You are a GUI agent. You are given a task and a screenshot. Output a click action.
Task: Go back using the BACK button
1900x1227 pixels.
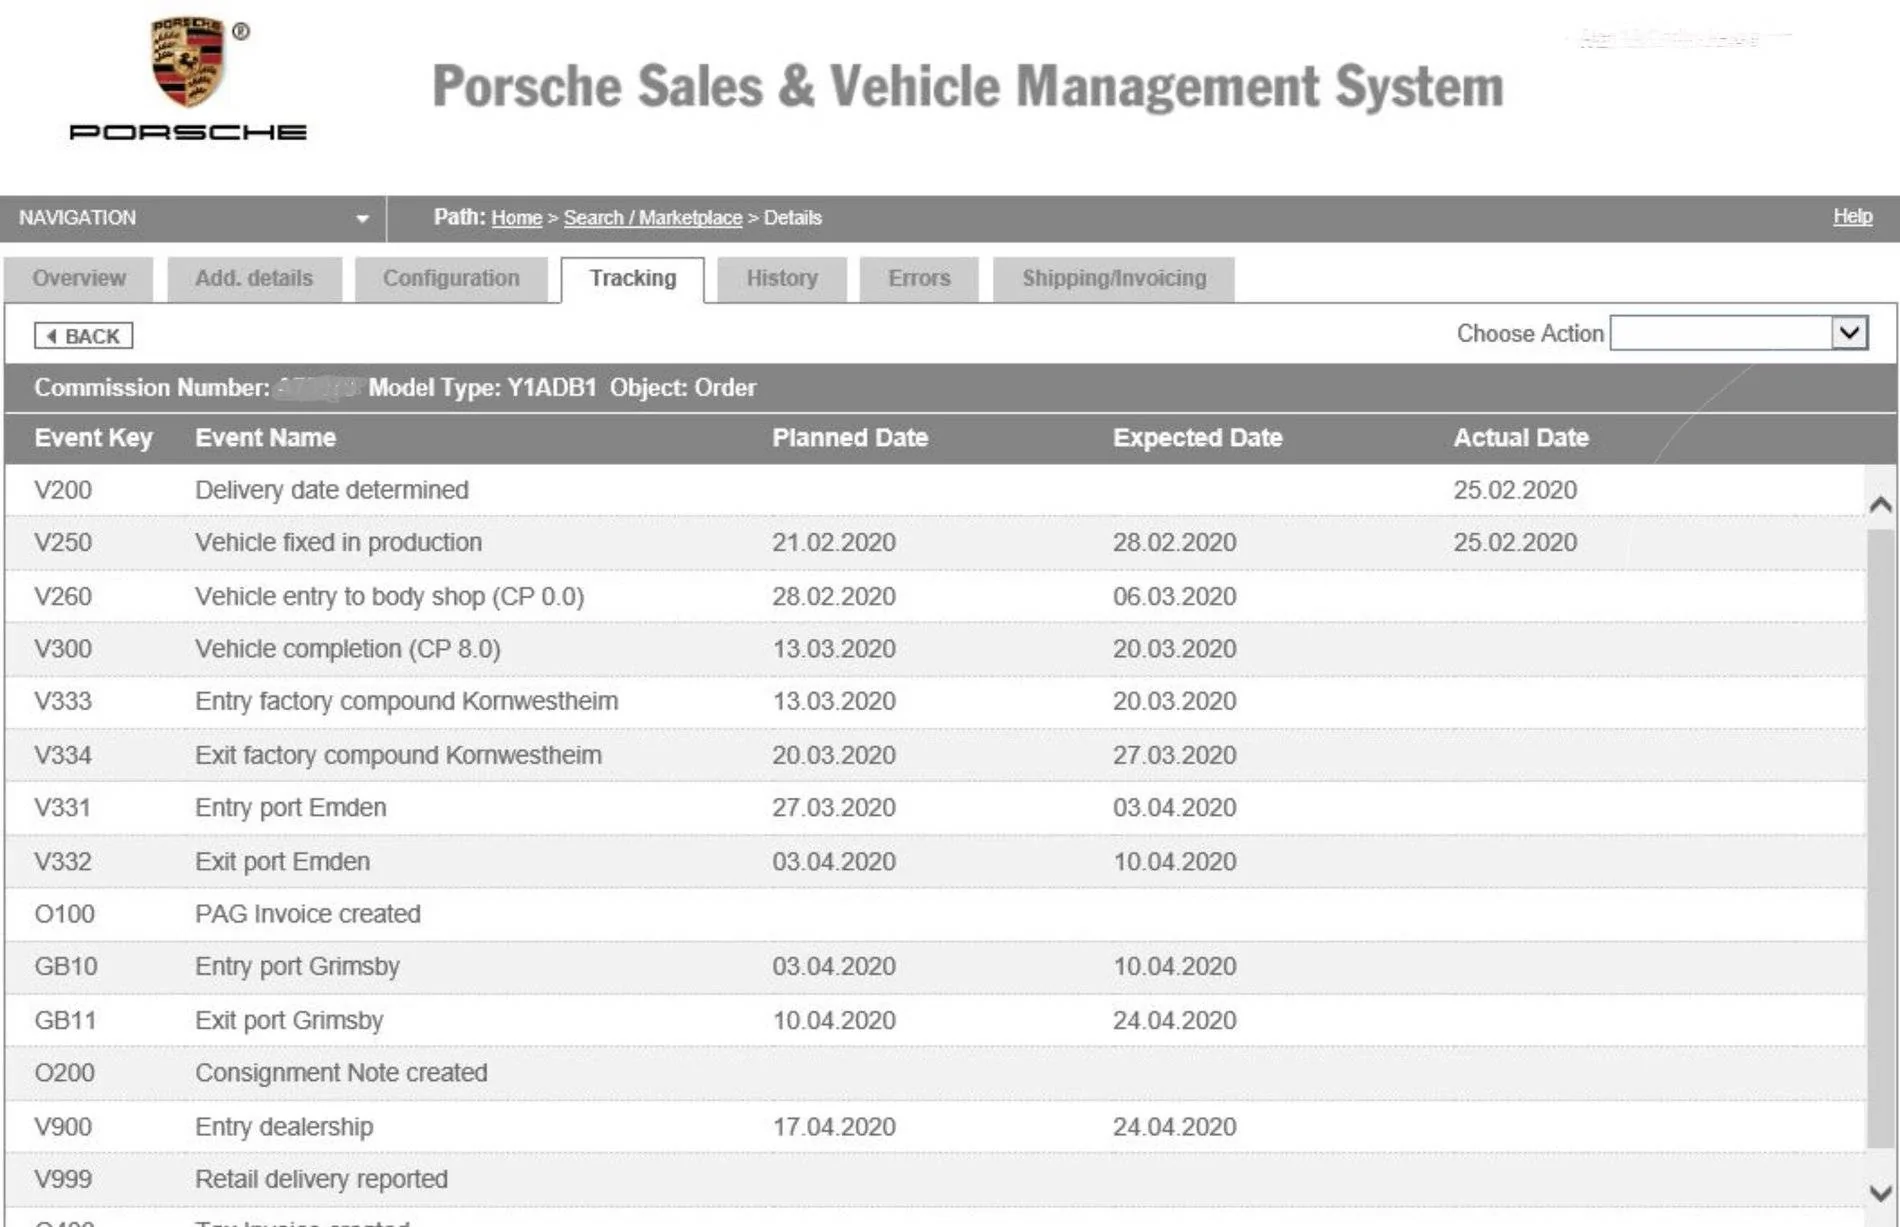coord(84,336)
